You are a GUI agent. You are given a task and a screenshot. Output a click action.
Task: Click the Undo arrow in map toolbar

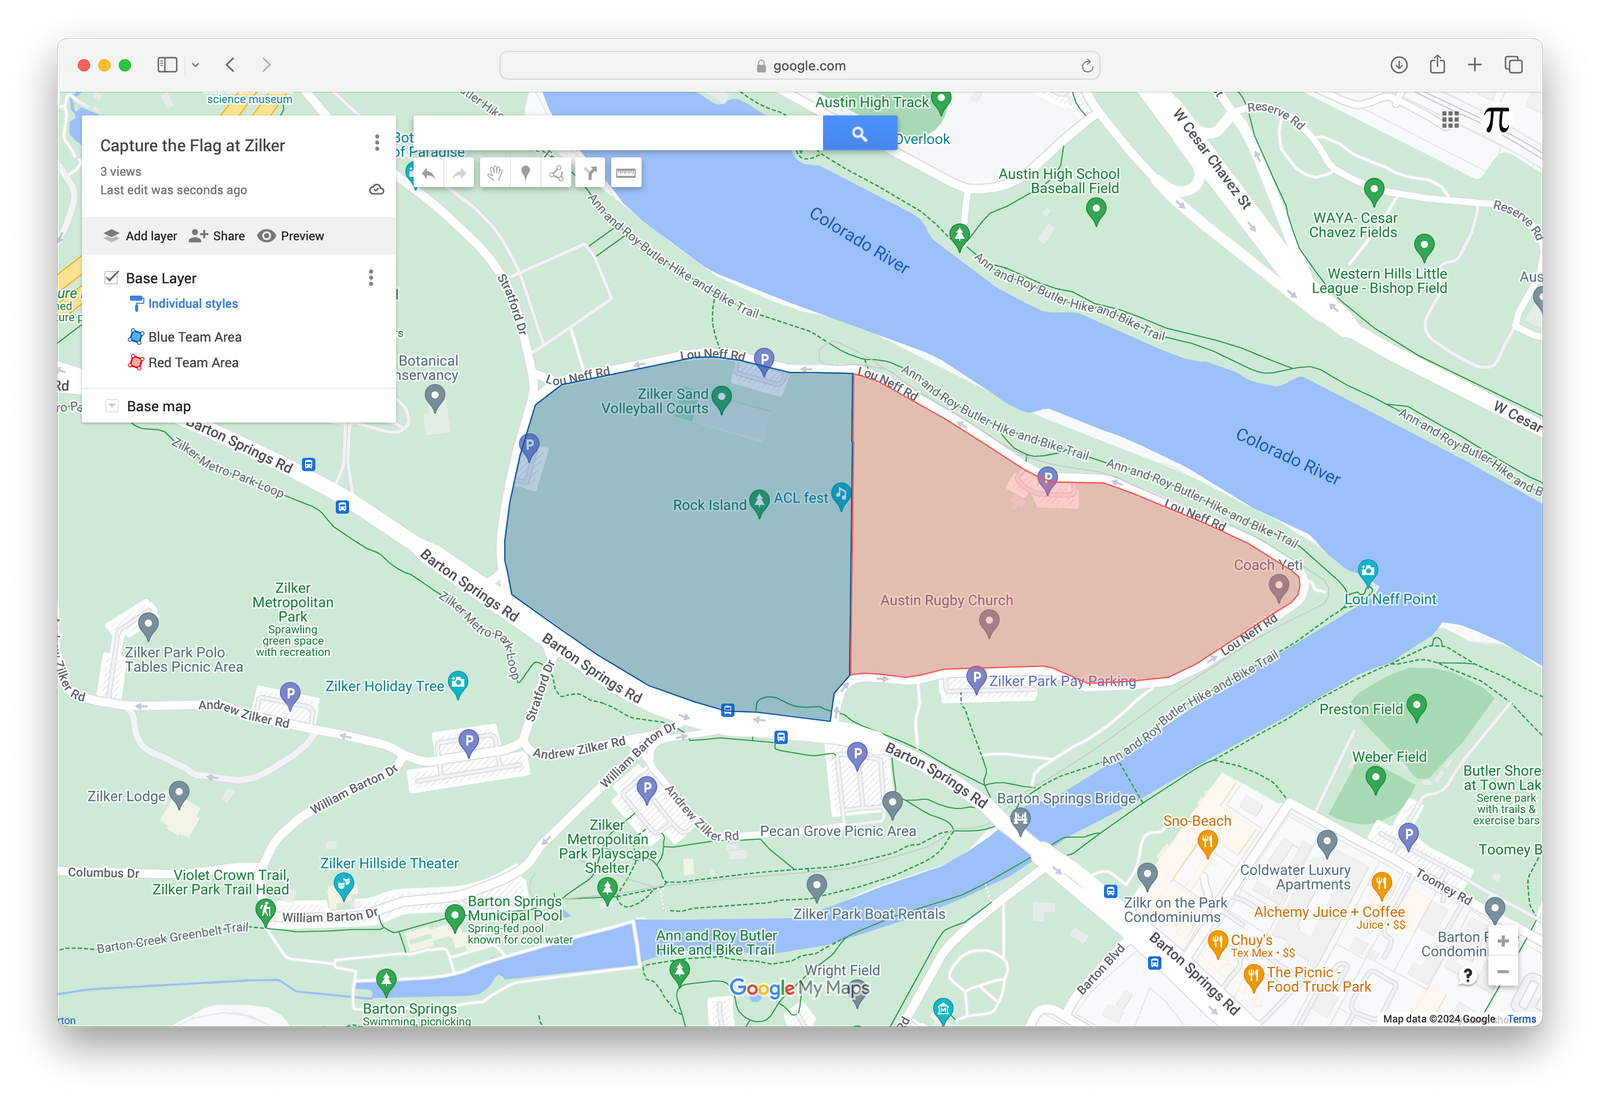pos(429,174)
